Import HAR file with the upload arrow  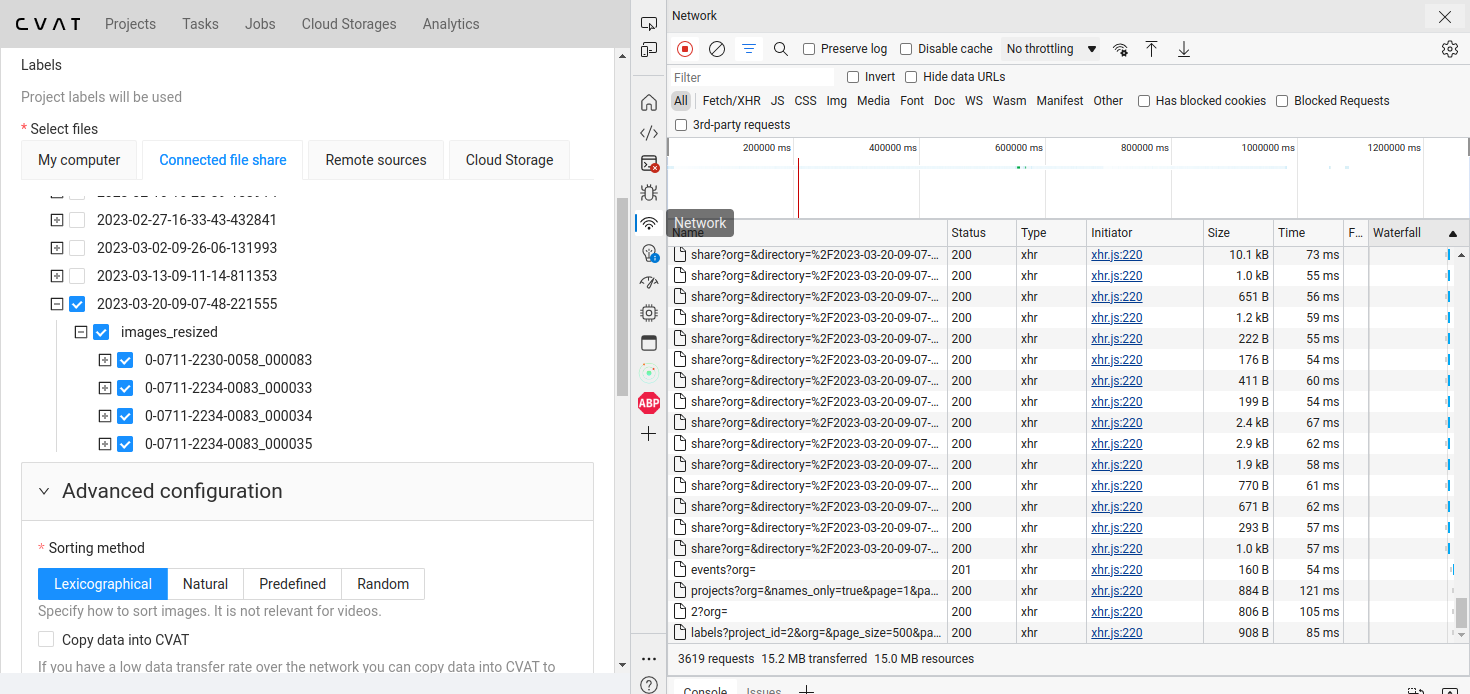click(1152, 48)
